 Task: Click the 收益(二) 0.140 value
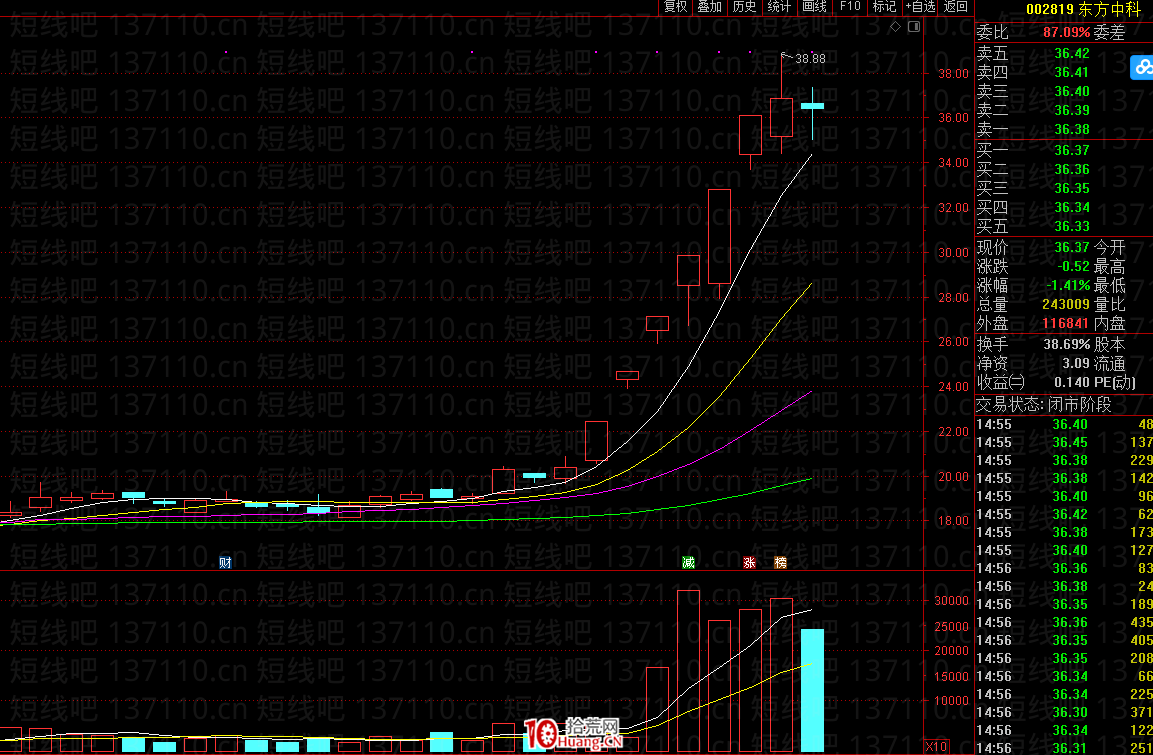pyautogui.click(x=1072, y=382)
